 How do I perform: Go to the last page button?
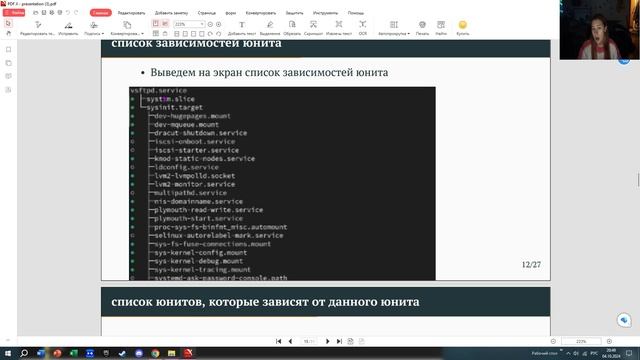339,341
